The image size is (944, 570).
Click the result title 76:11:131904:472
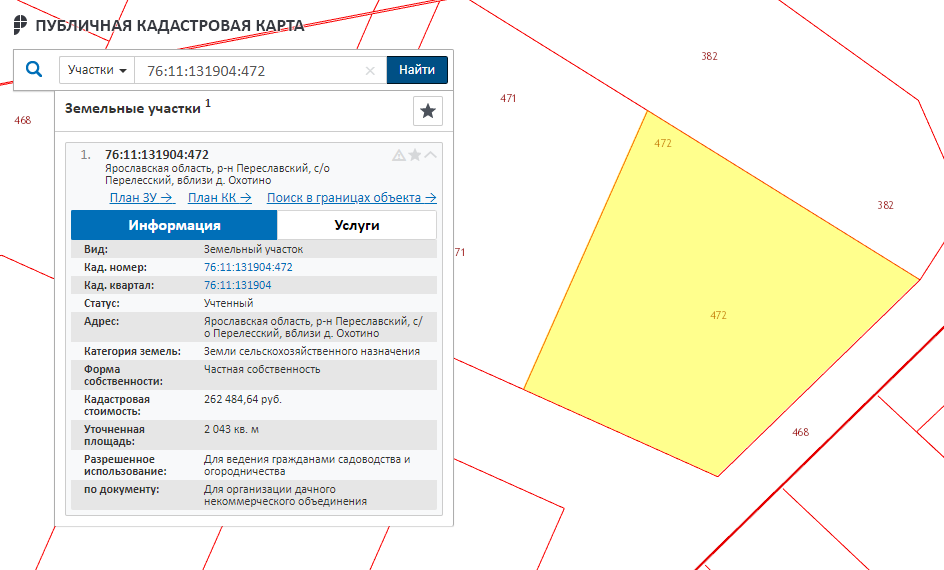coord(157,155)
